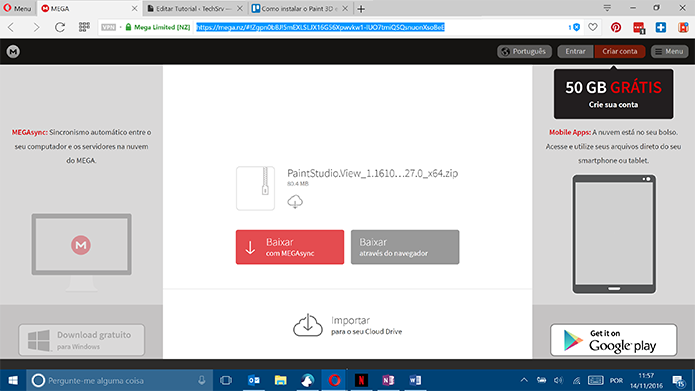
Task: Click the Entrar login button
Action: point(575,51)
